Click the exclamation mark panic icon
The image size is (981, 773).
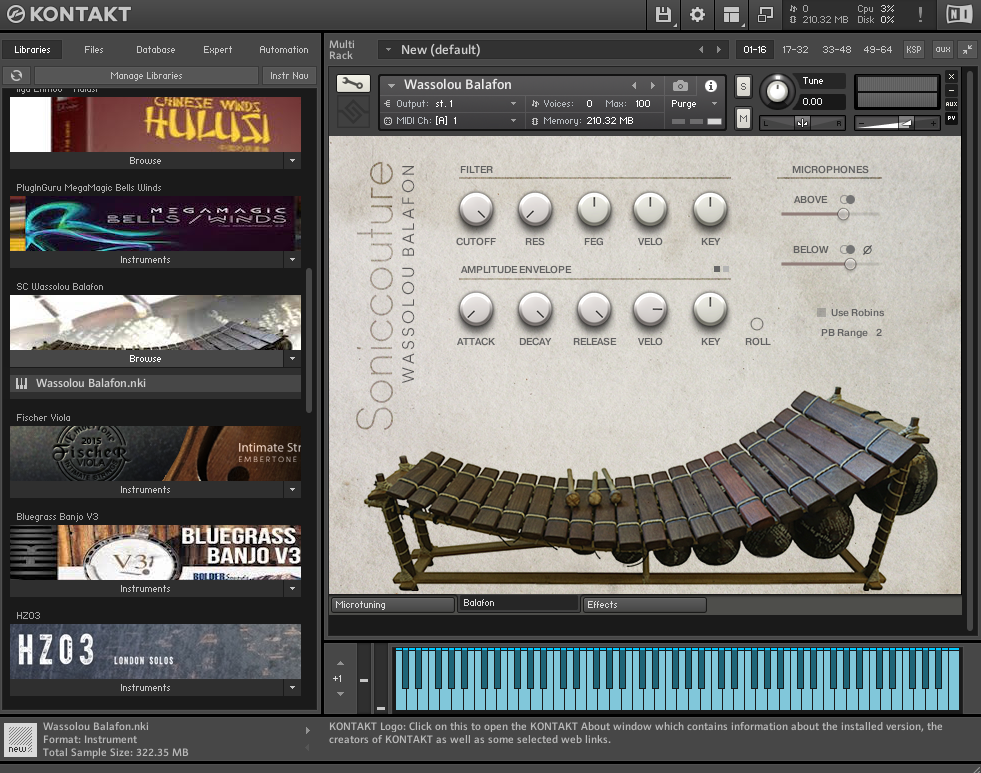pyautogui.click(x=920, y=14)
